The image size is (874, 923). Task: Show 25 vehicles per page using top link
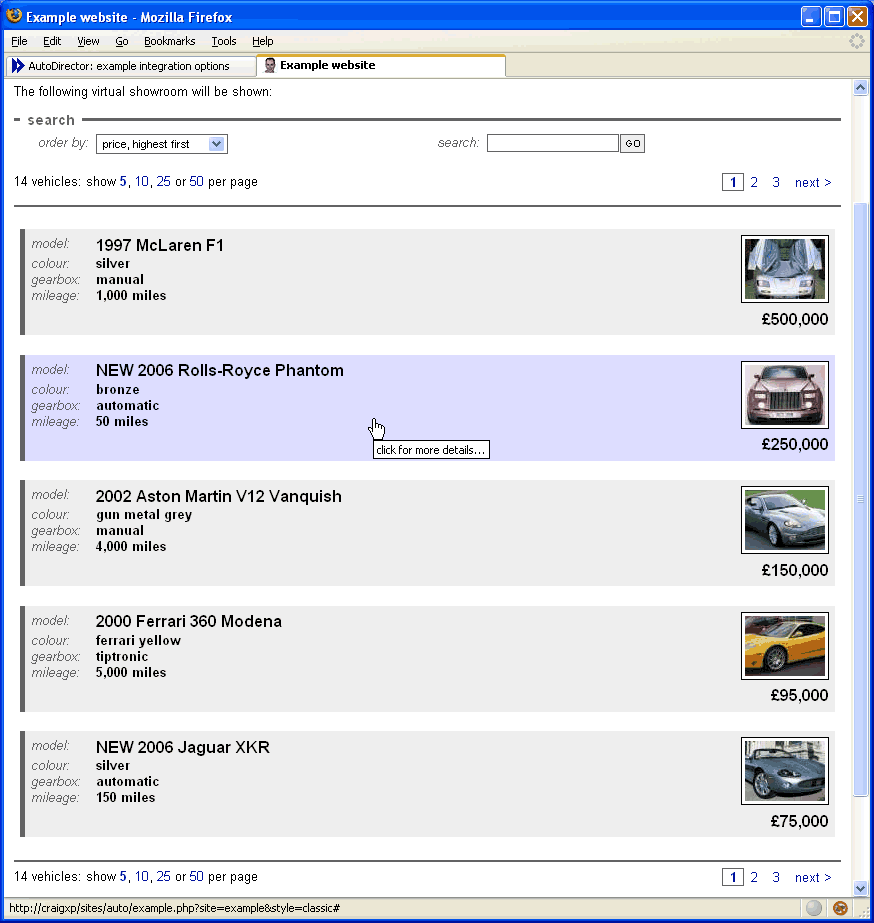click(164, 181)
